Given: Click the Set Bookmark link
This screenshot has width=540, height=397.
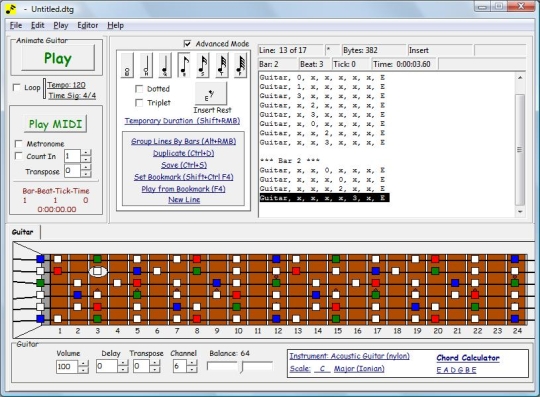Looking at the screenshot, I should click(184, 177).
